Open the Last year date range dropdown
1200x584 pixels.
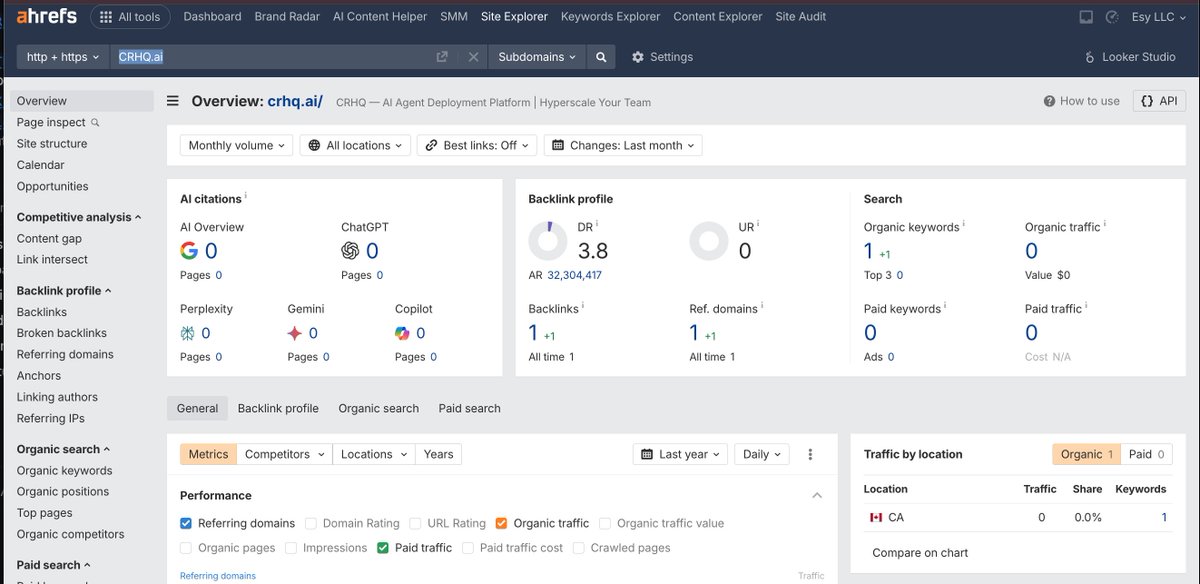pyautogui.click(x=681, y=454)
